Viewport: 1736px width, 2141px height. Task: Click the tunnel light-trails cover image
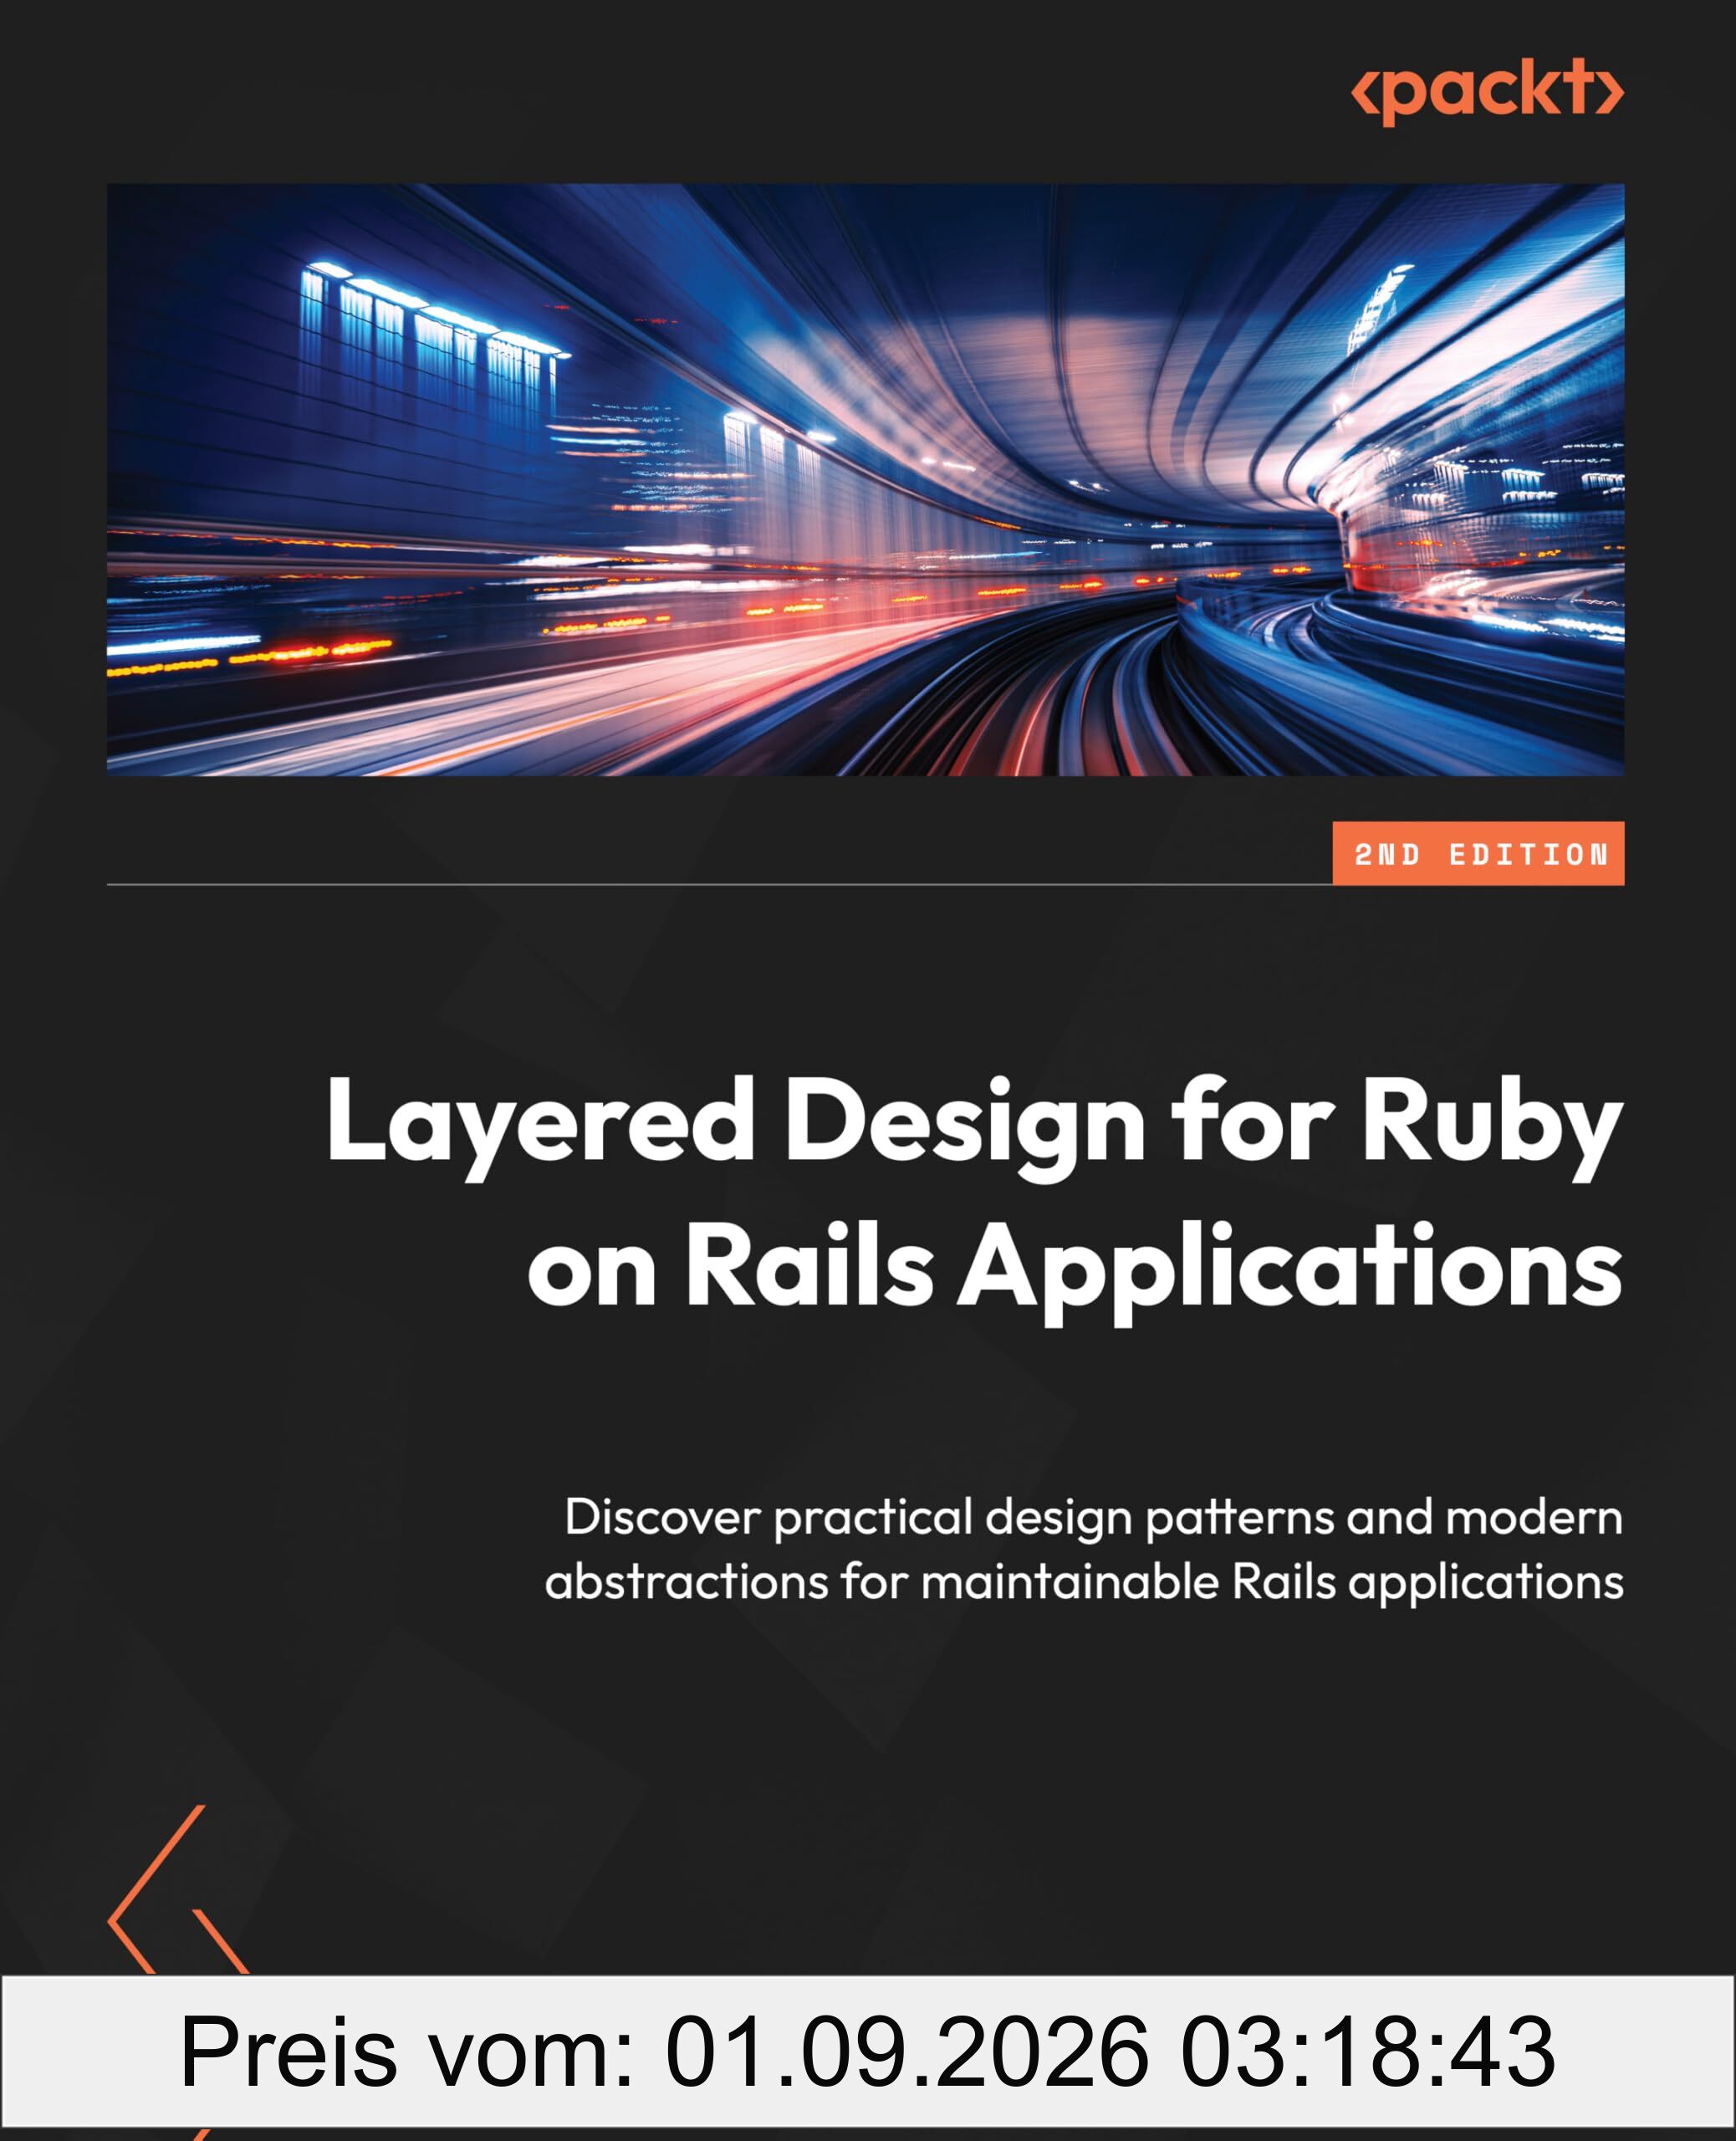(866, 480)
